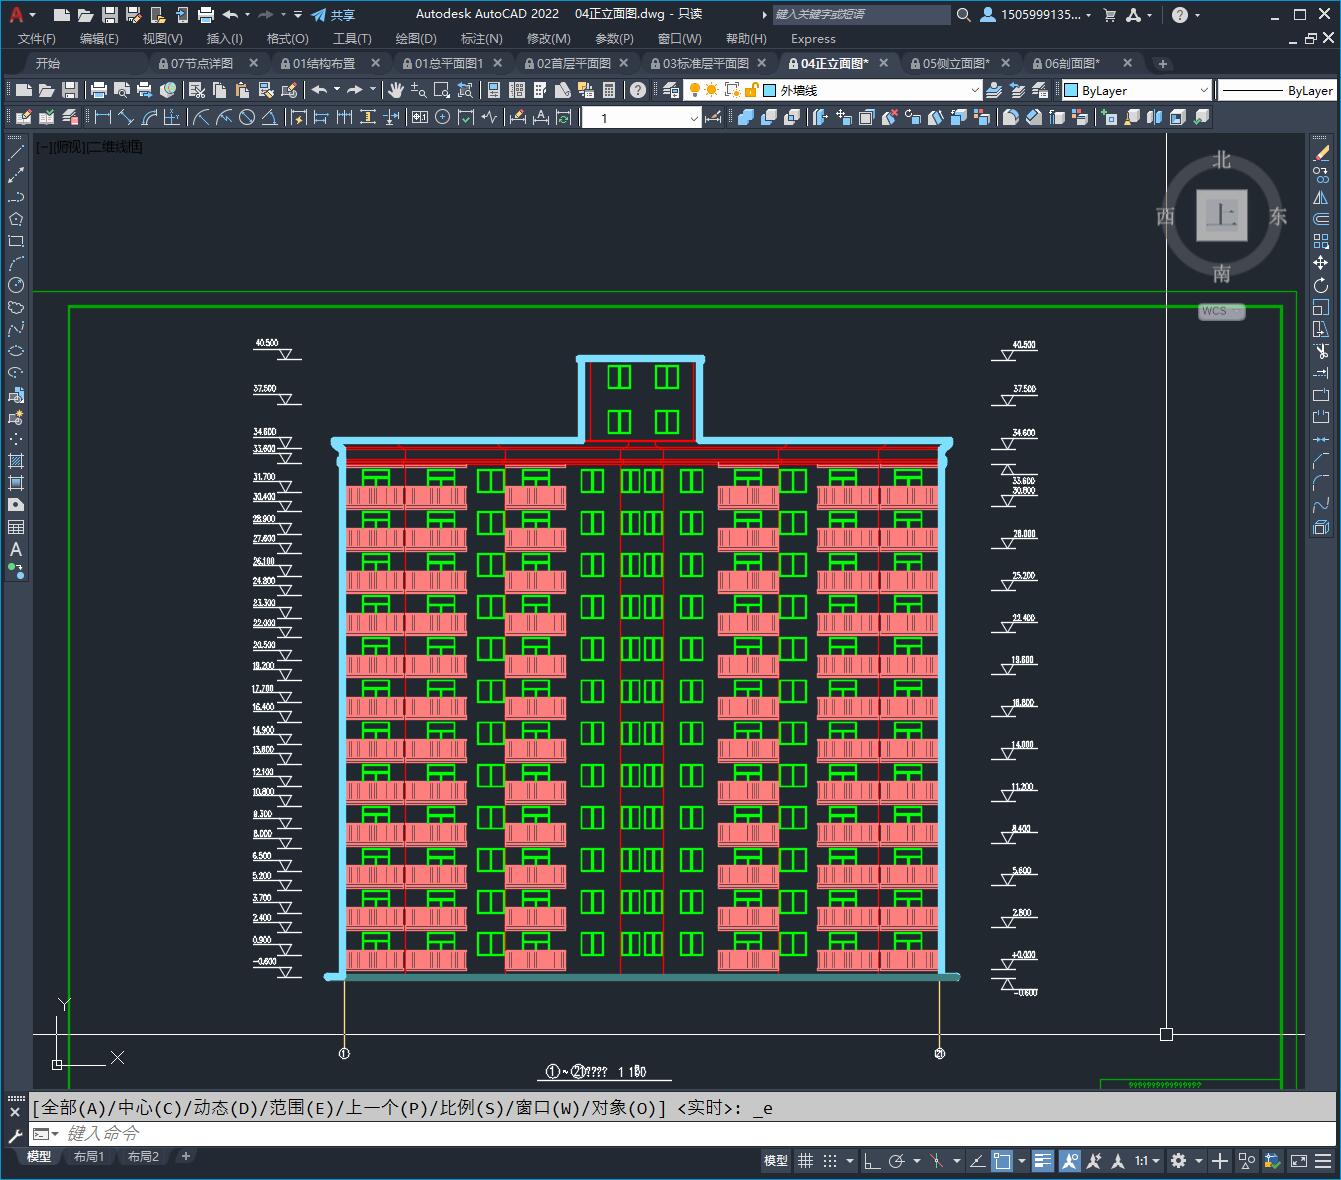
Task: Select the Circle draw tool
Action: point(16,286)
